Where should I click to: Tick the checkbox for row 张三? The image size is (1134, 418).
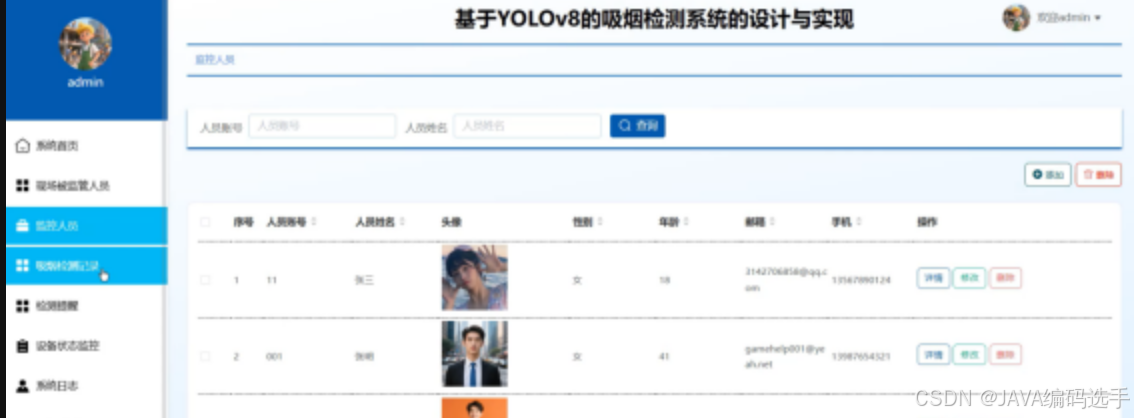pos(205,280)
